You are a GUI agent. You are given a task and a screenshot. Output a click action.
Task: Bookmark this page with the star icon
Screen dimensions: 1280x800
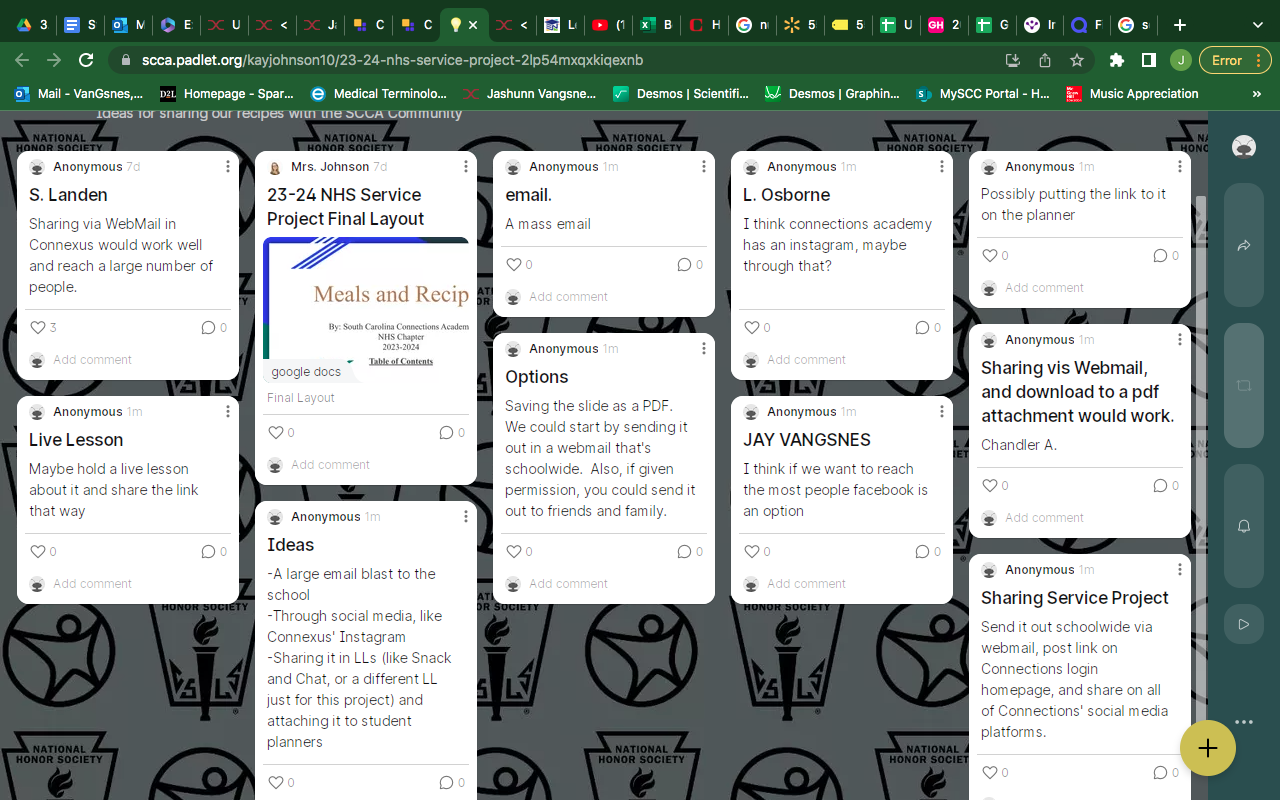(x=1077, y=60)
